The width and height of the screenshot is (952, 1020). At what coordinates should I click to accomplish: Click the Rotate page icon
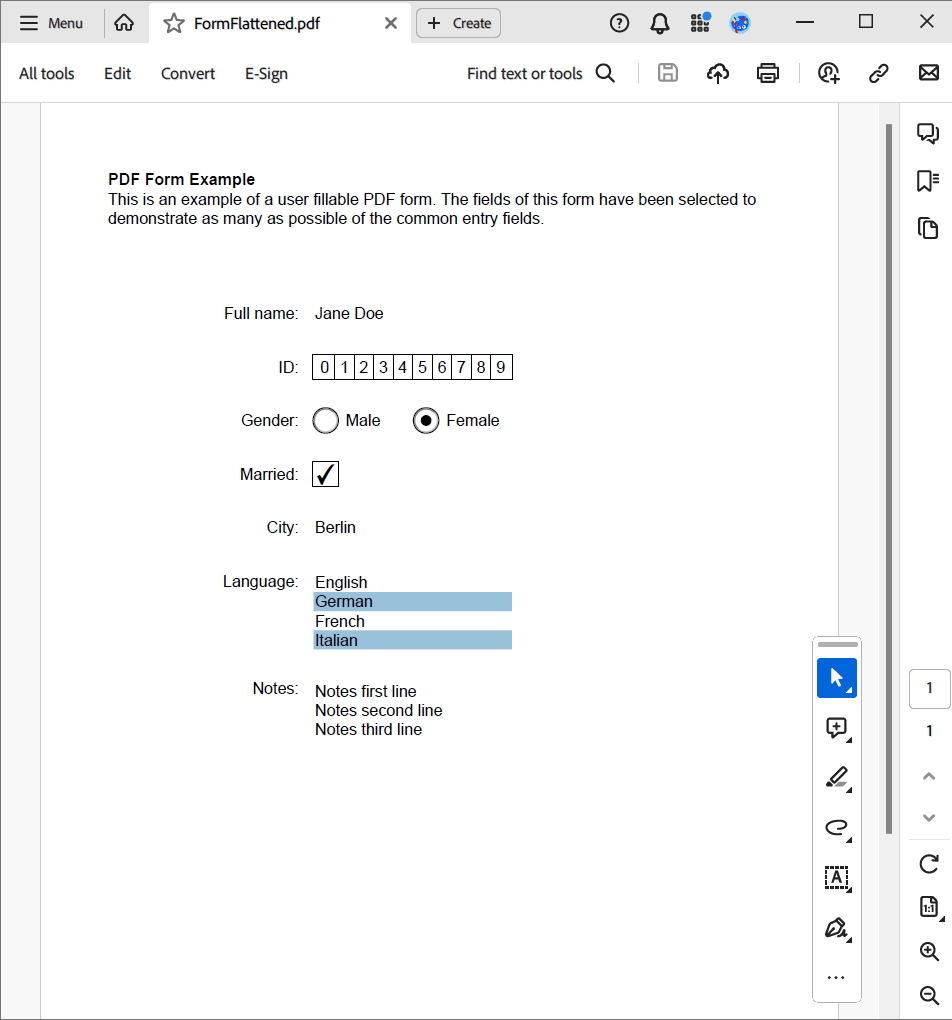pos(929,863)
